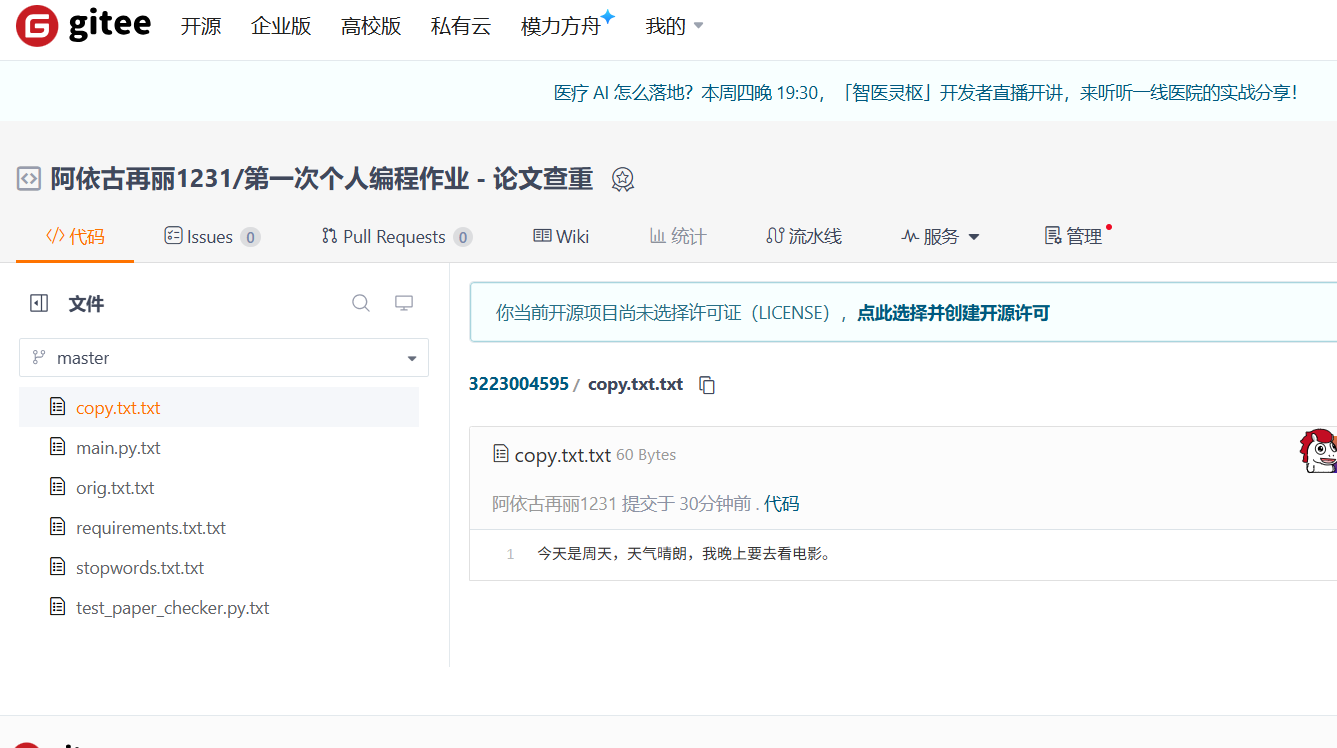This screenshot has width=1337, height=748.
Task: Open the file search in the sidebar
Action: point(360,302)
